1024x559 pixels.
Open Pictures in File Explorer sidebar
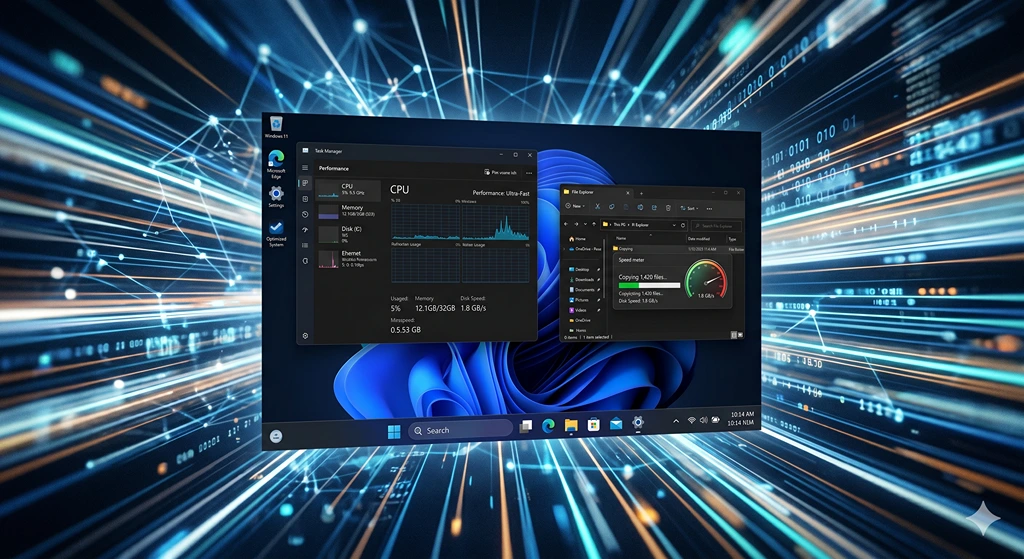[x=579, y=300]
